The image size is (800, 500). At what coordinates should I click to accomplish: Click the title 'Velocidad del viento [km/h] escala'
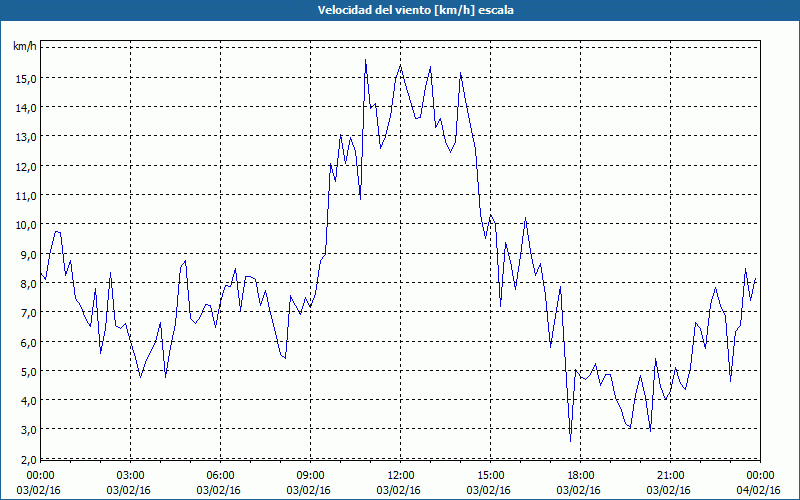tap(415, 10)
